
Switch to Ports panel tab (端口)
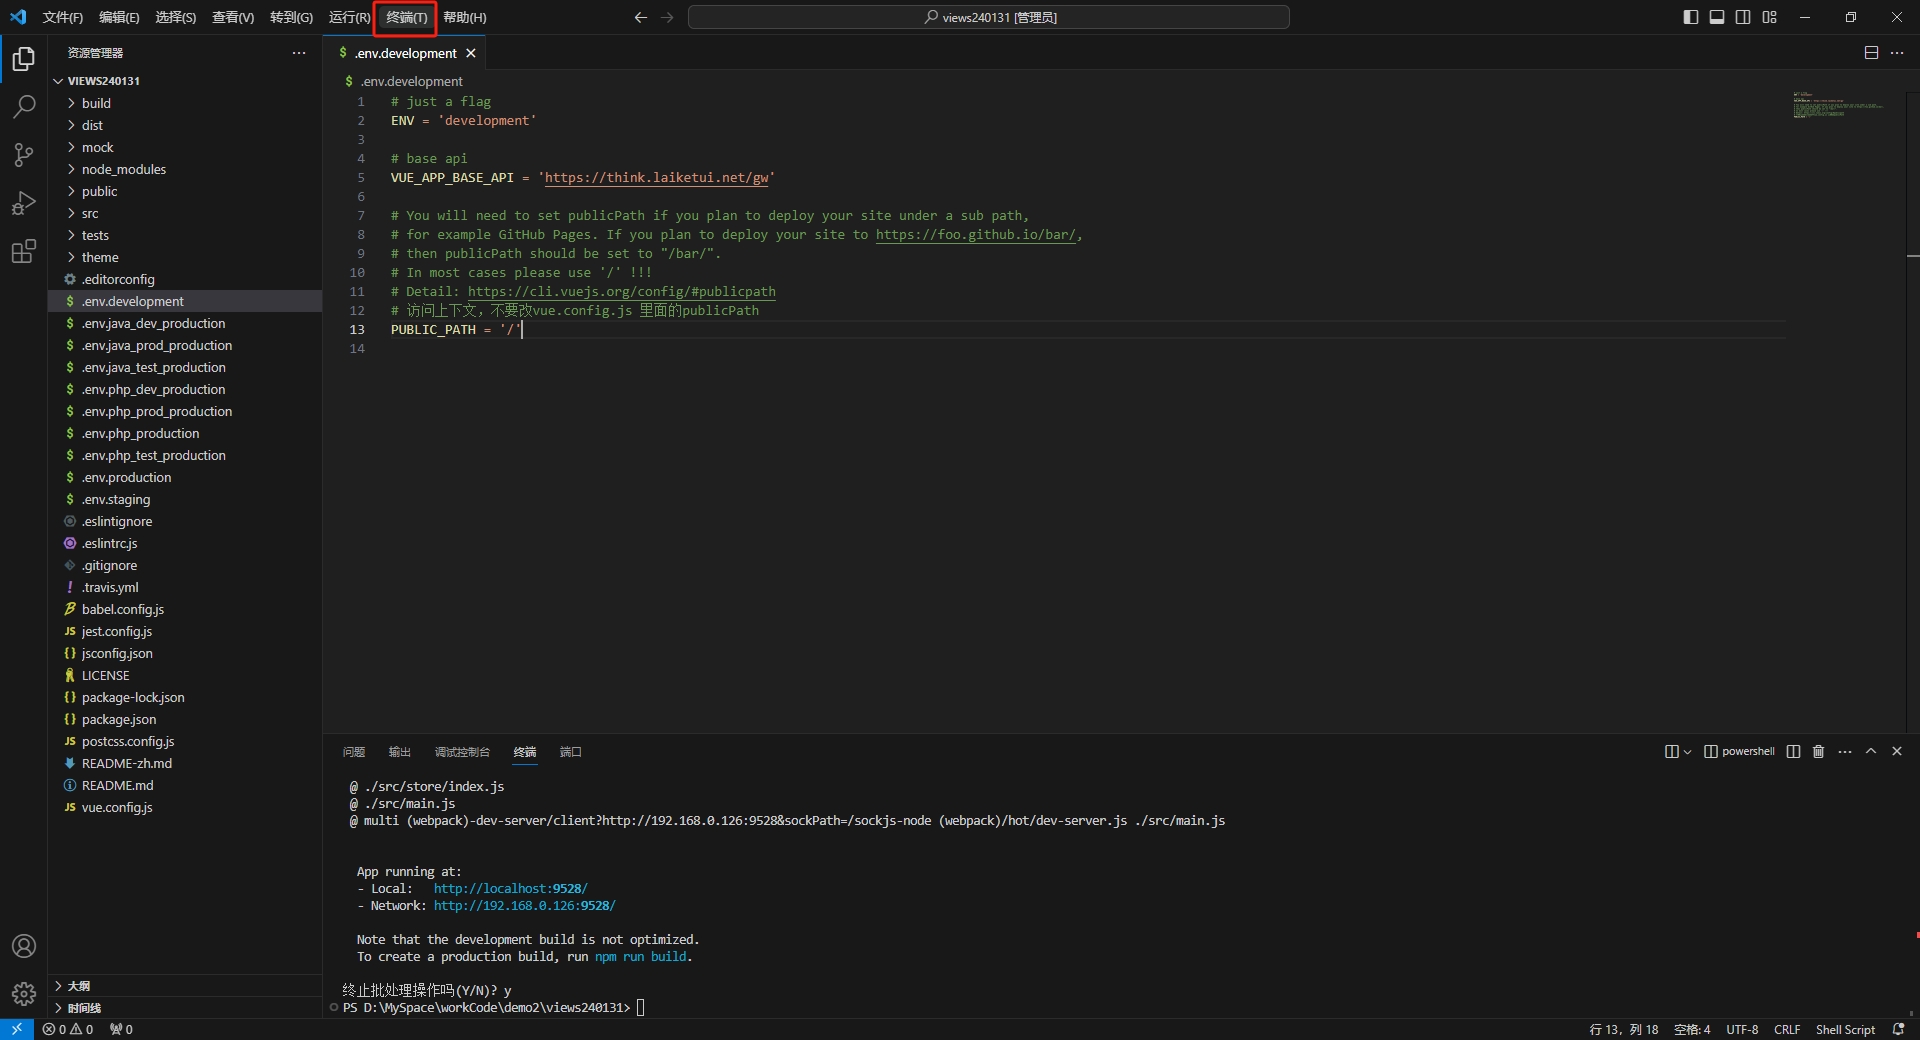click(x=571, y=752)
